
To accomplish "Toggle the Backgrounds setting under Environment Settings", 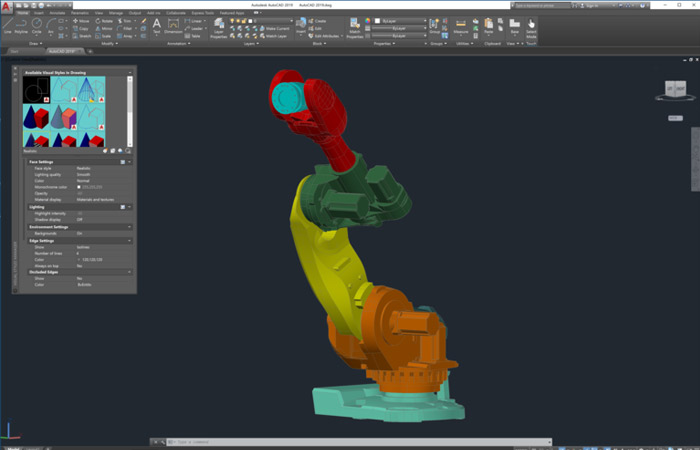I will tap(80, 233).
